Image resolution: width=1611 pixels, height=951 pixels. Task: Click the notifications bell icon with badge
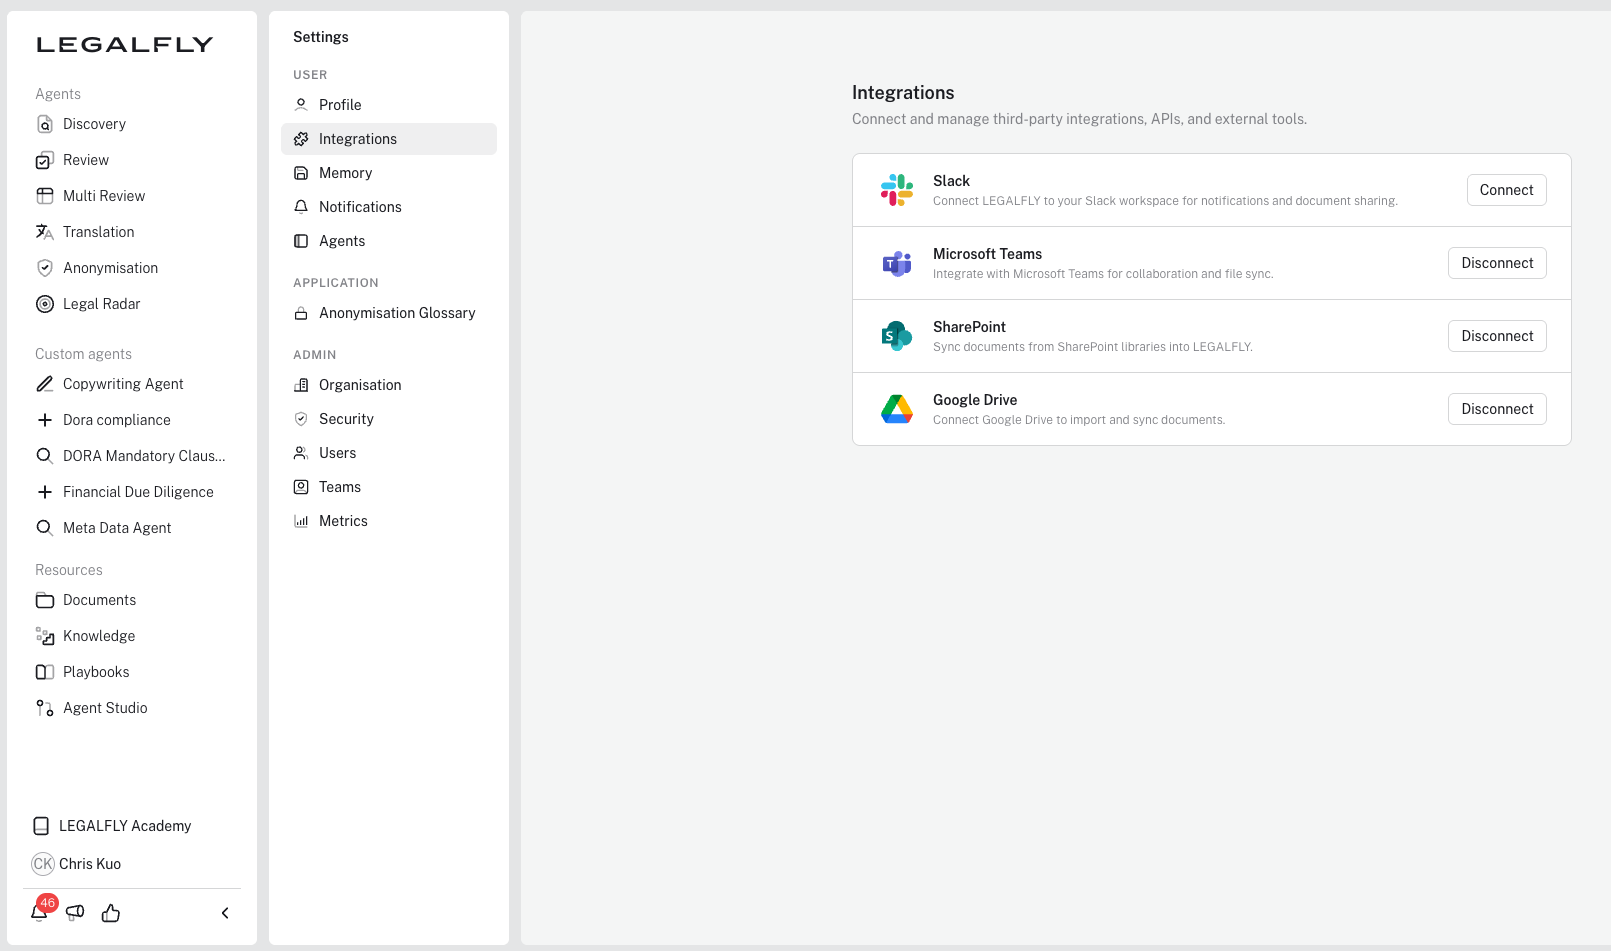pos(40,912)
